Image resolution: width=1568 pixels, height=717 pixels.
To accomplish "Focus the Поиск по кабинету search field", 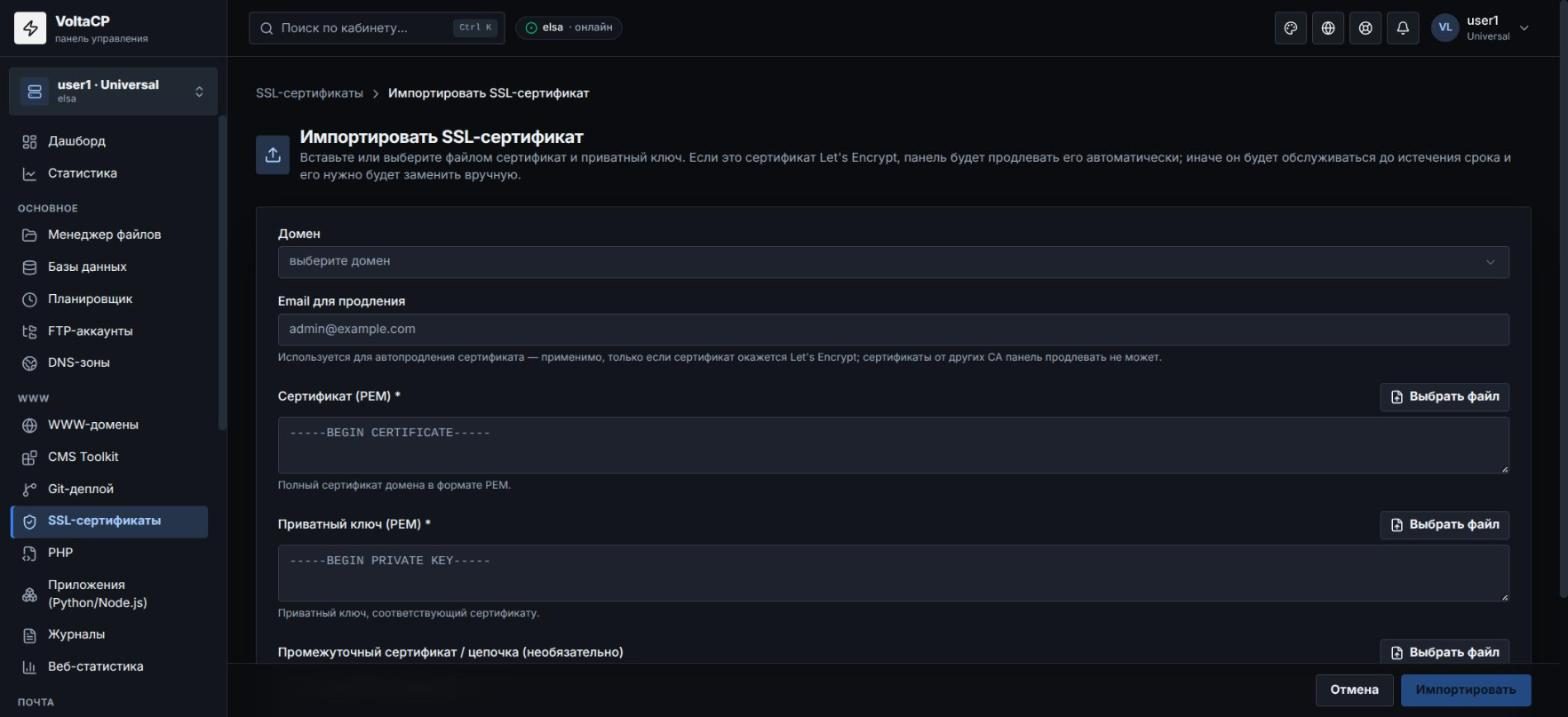I will pyautogui.click(x=377, y=28).
